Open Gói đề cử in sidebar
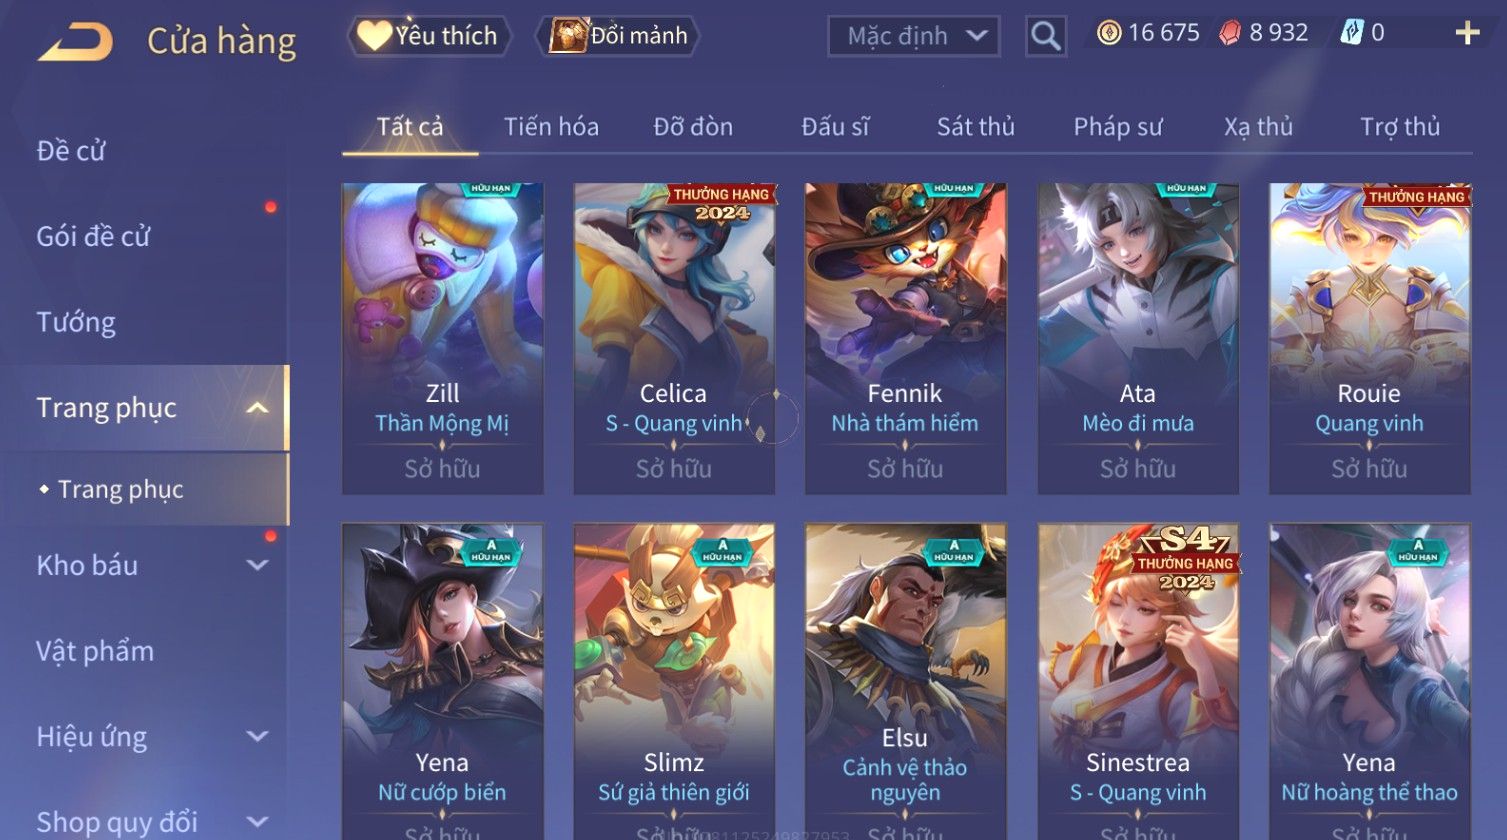 (93, 237)
